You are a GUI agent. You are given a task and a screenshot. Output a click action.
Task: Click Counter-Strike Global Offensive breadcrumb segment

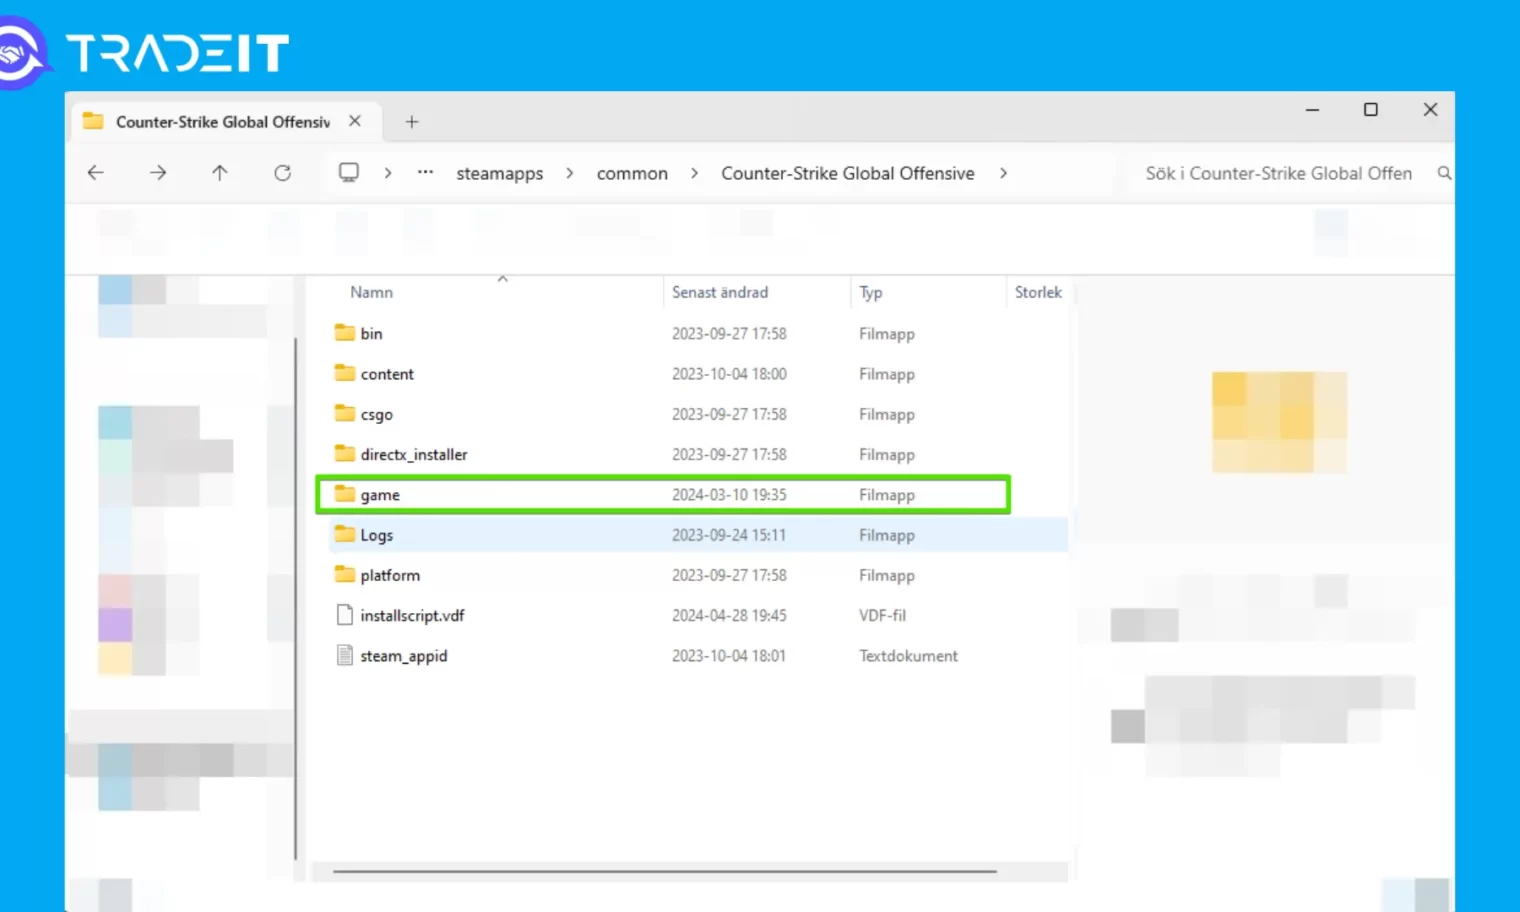point(848,173)
